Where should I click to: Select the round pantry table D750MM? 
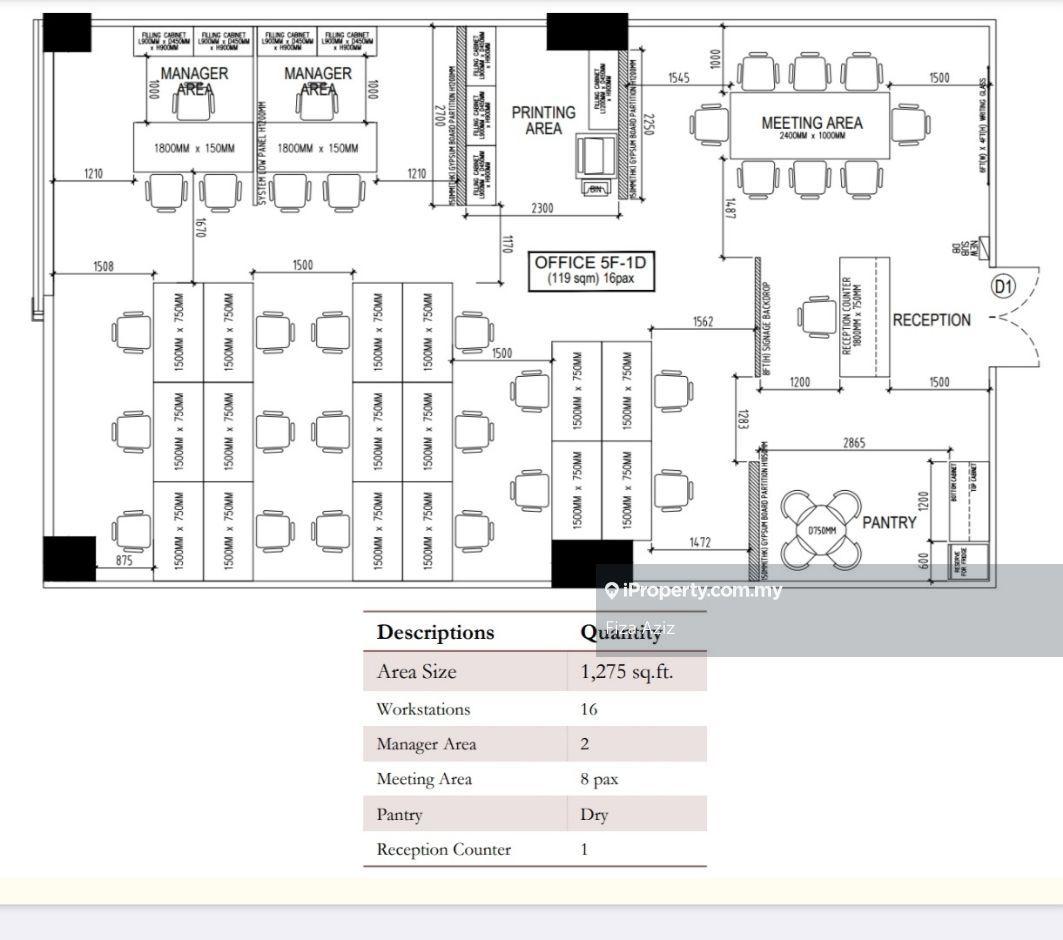820,529
